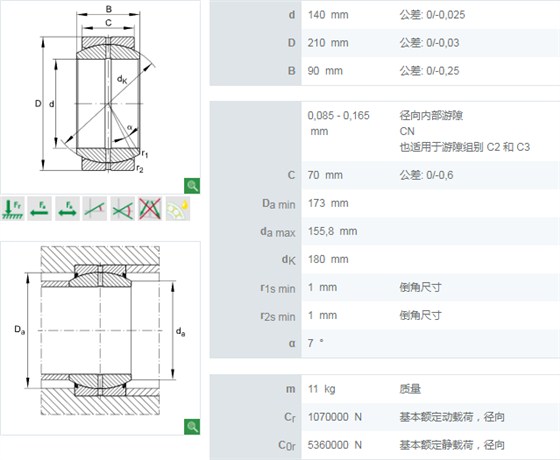The width and height of the screenshot is (560, 460).
Task: Click the note mentioning C2 和 C3
Action: point(465,147)
